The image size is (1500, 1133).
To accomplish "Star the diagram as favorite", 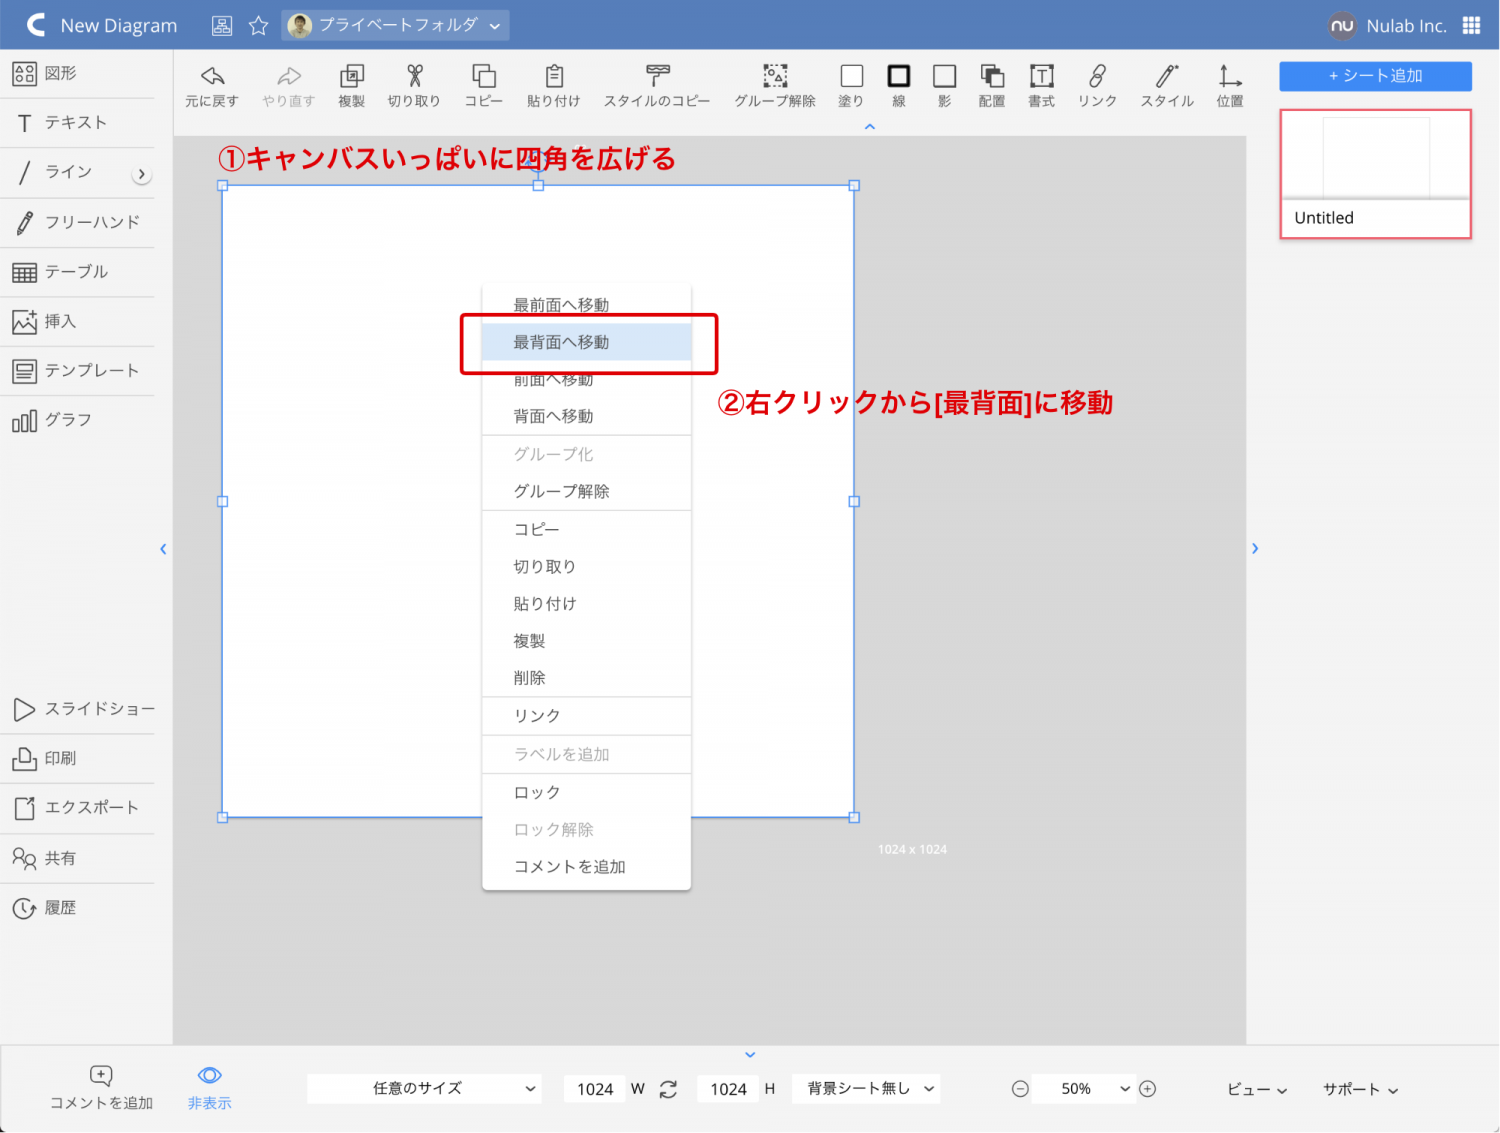I will 258,26.
